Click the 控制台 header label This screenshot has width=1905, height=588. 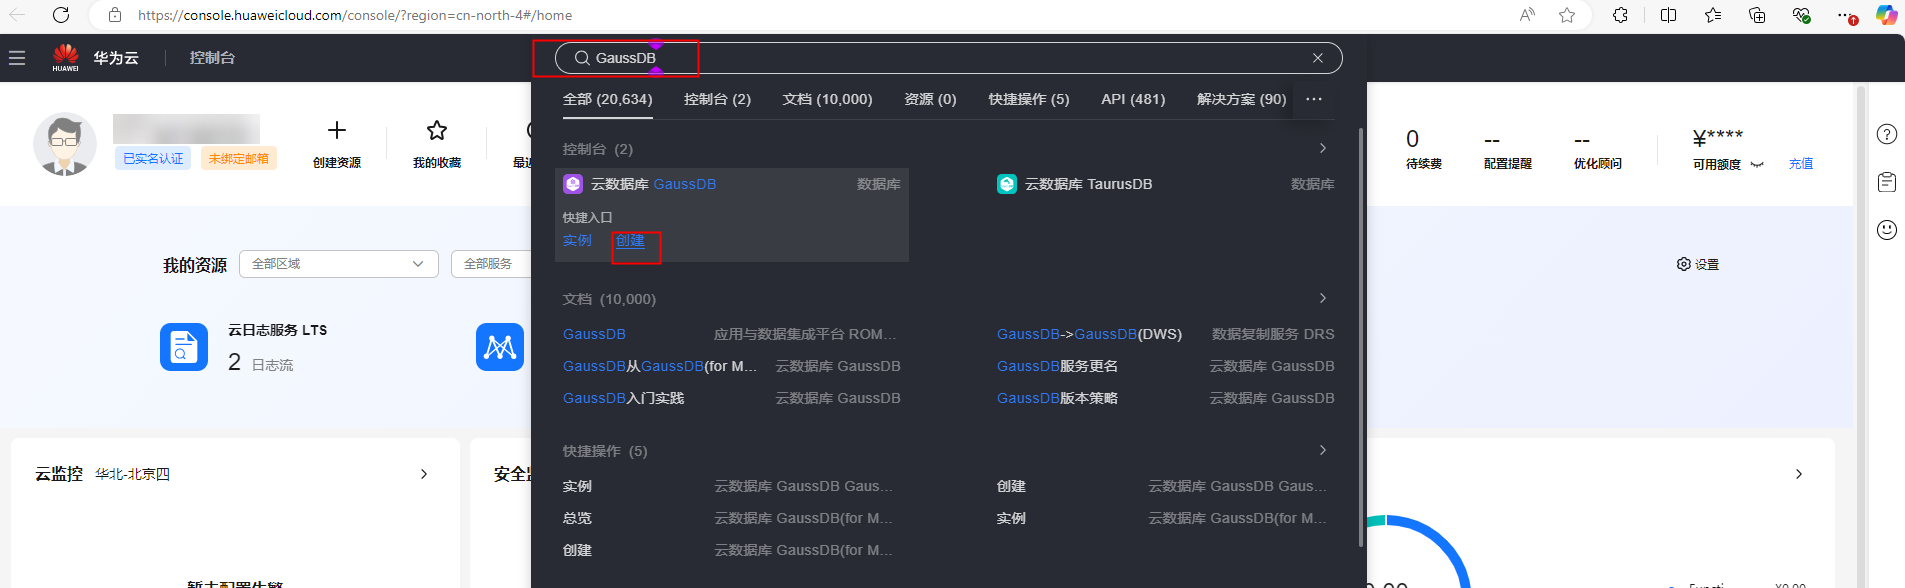click(212, 58)
